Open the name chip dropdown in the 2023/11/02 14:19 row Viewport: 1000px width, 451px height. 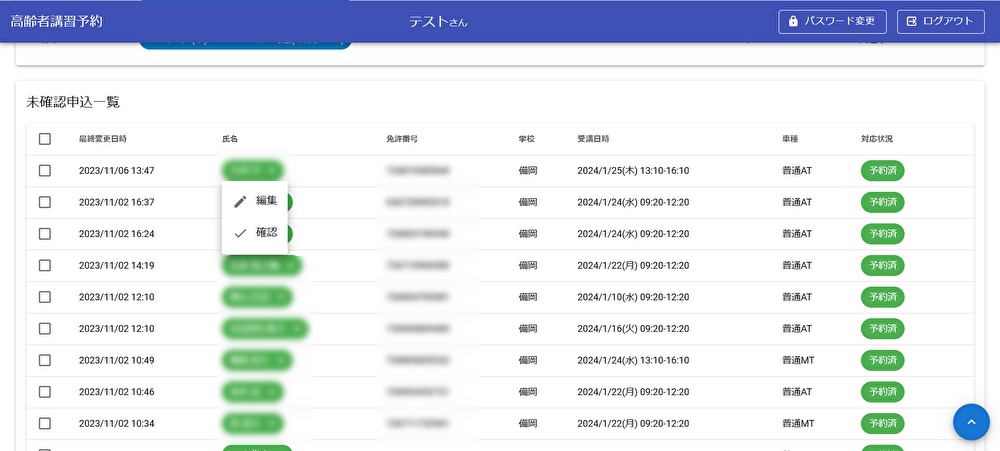click(x=262, y=265)
